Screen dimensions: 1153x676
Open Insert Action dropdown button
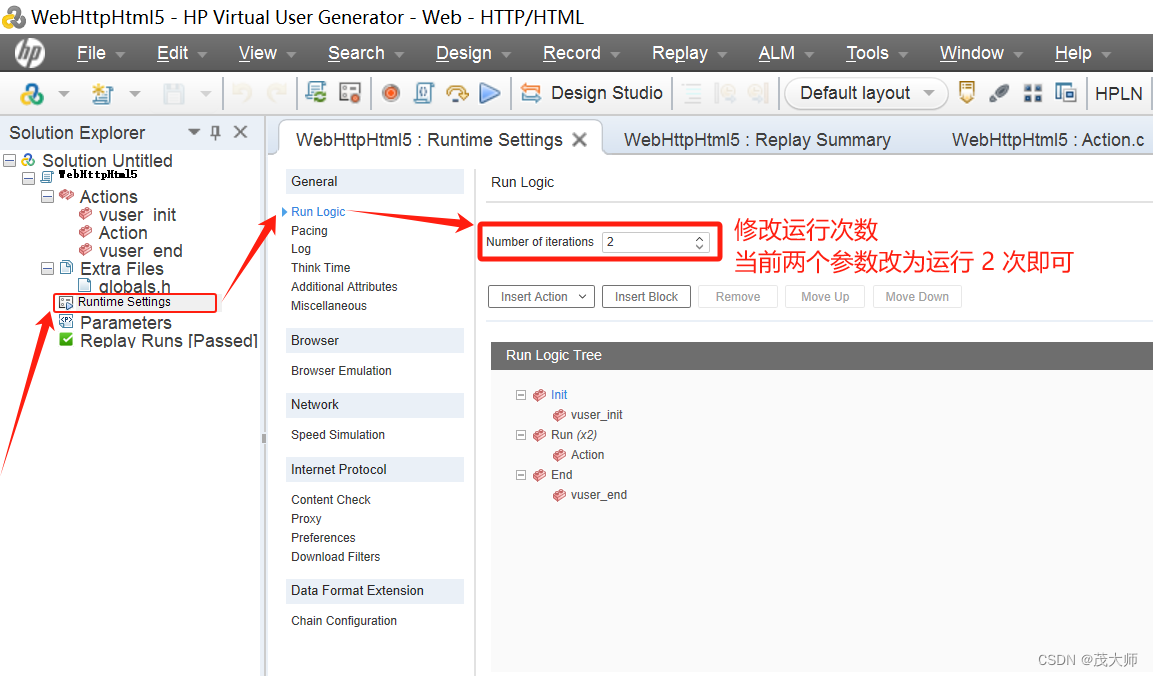[x=541, y=296]
